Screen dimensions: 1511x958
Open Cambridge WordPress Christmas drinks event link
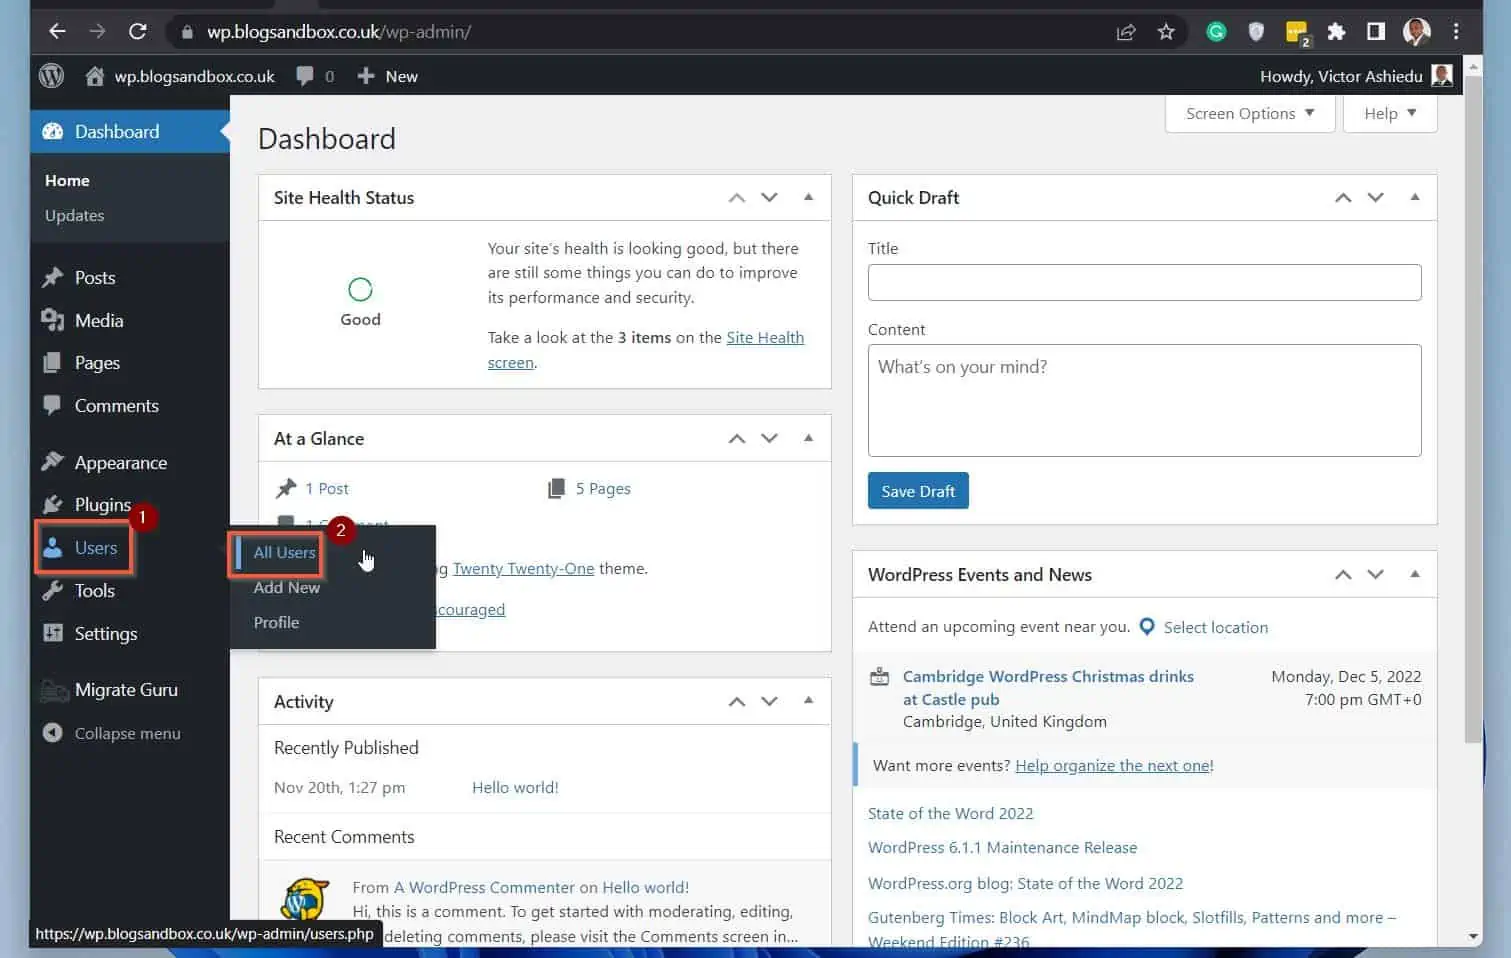[1048, 688]
